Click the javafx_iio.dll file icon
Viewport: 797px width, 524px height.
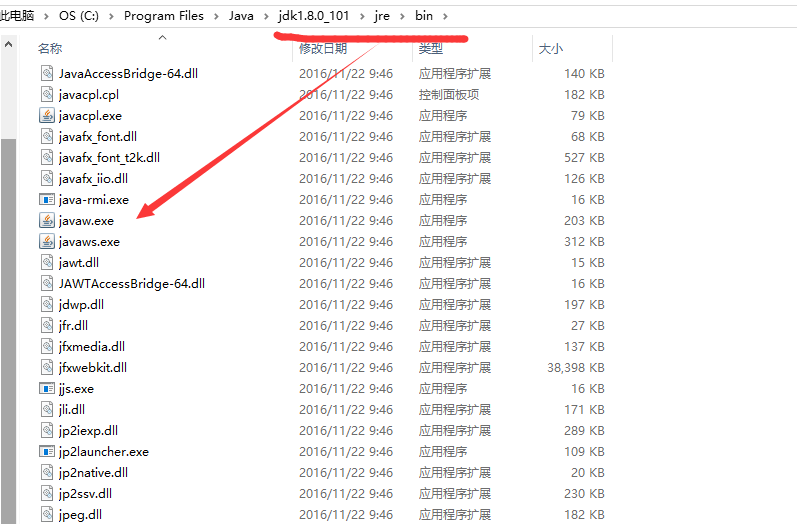(47, 178)
